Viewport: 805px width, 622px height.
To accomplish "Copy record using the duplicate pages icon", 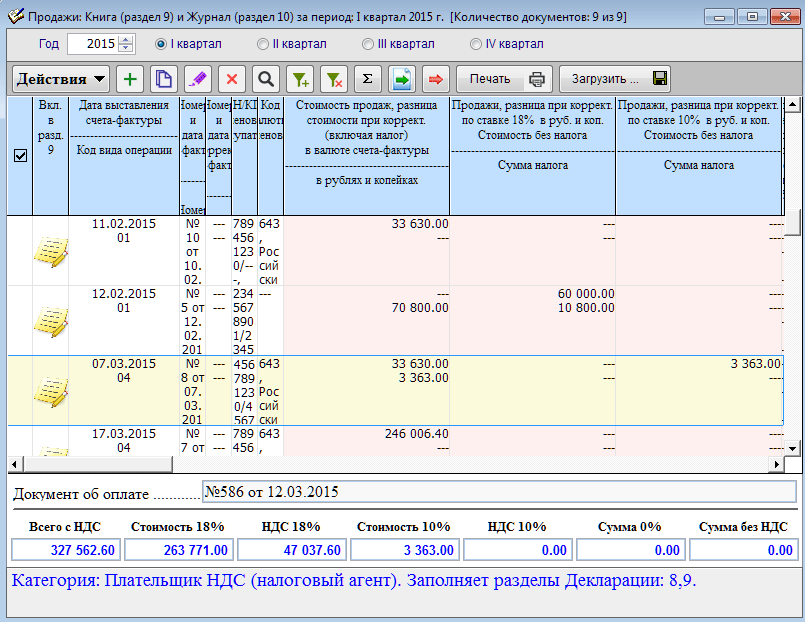I will [x=164, y=79].
